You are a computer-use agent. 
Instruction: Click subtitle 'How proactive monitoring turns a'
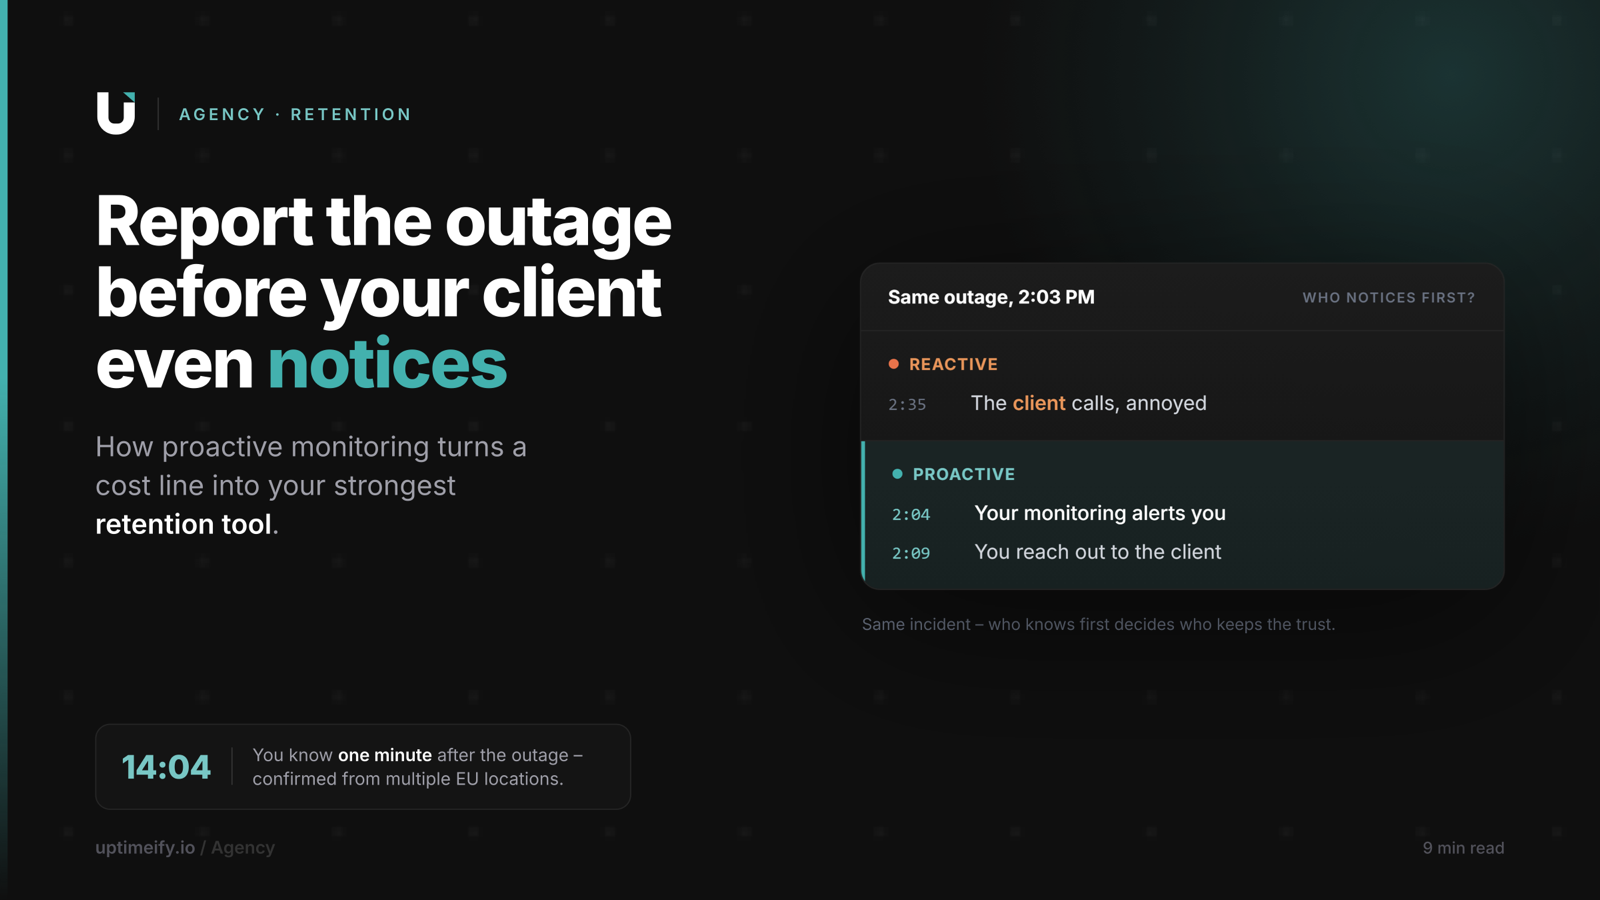pos(311,447)
